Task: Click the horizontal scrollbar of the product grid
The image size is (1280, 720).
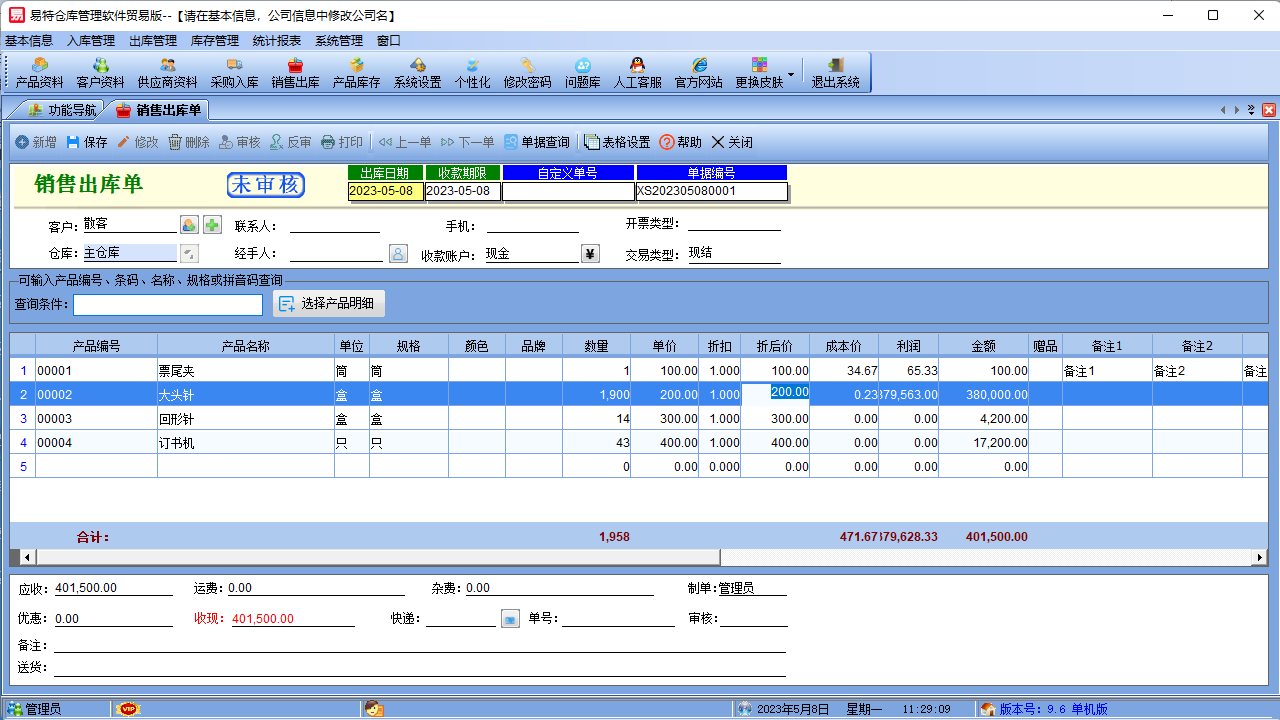Action: (900, 557)
